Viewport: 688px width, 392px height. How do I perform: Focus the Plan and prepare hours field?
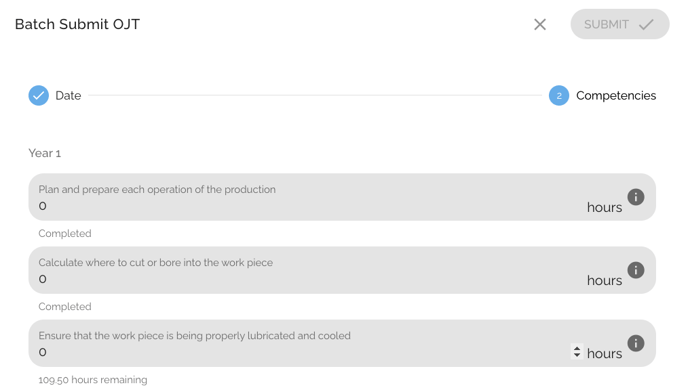point(342,197)
